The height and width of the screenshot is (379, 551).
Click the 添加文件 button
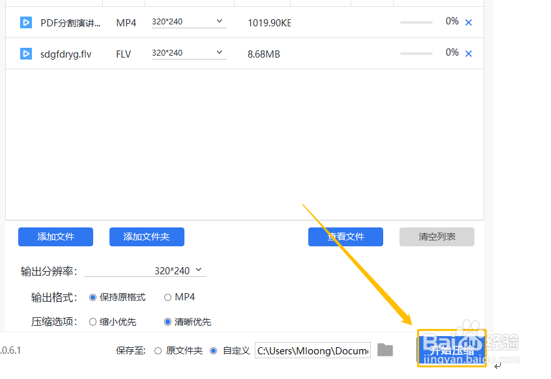pyautogui.click(x=56, y=237)
